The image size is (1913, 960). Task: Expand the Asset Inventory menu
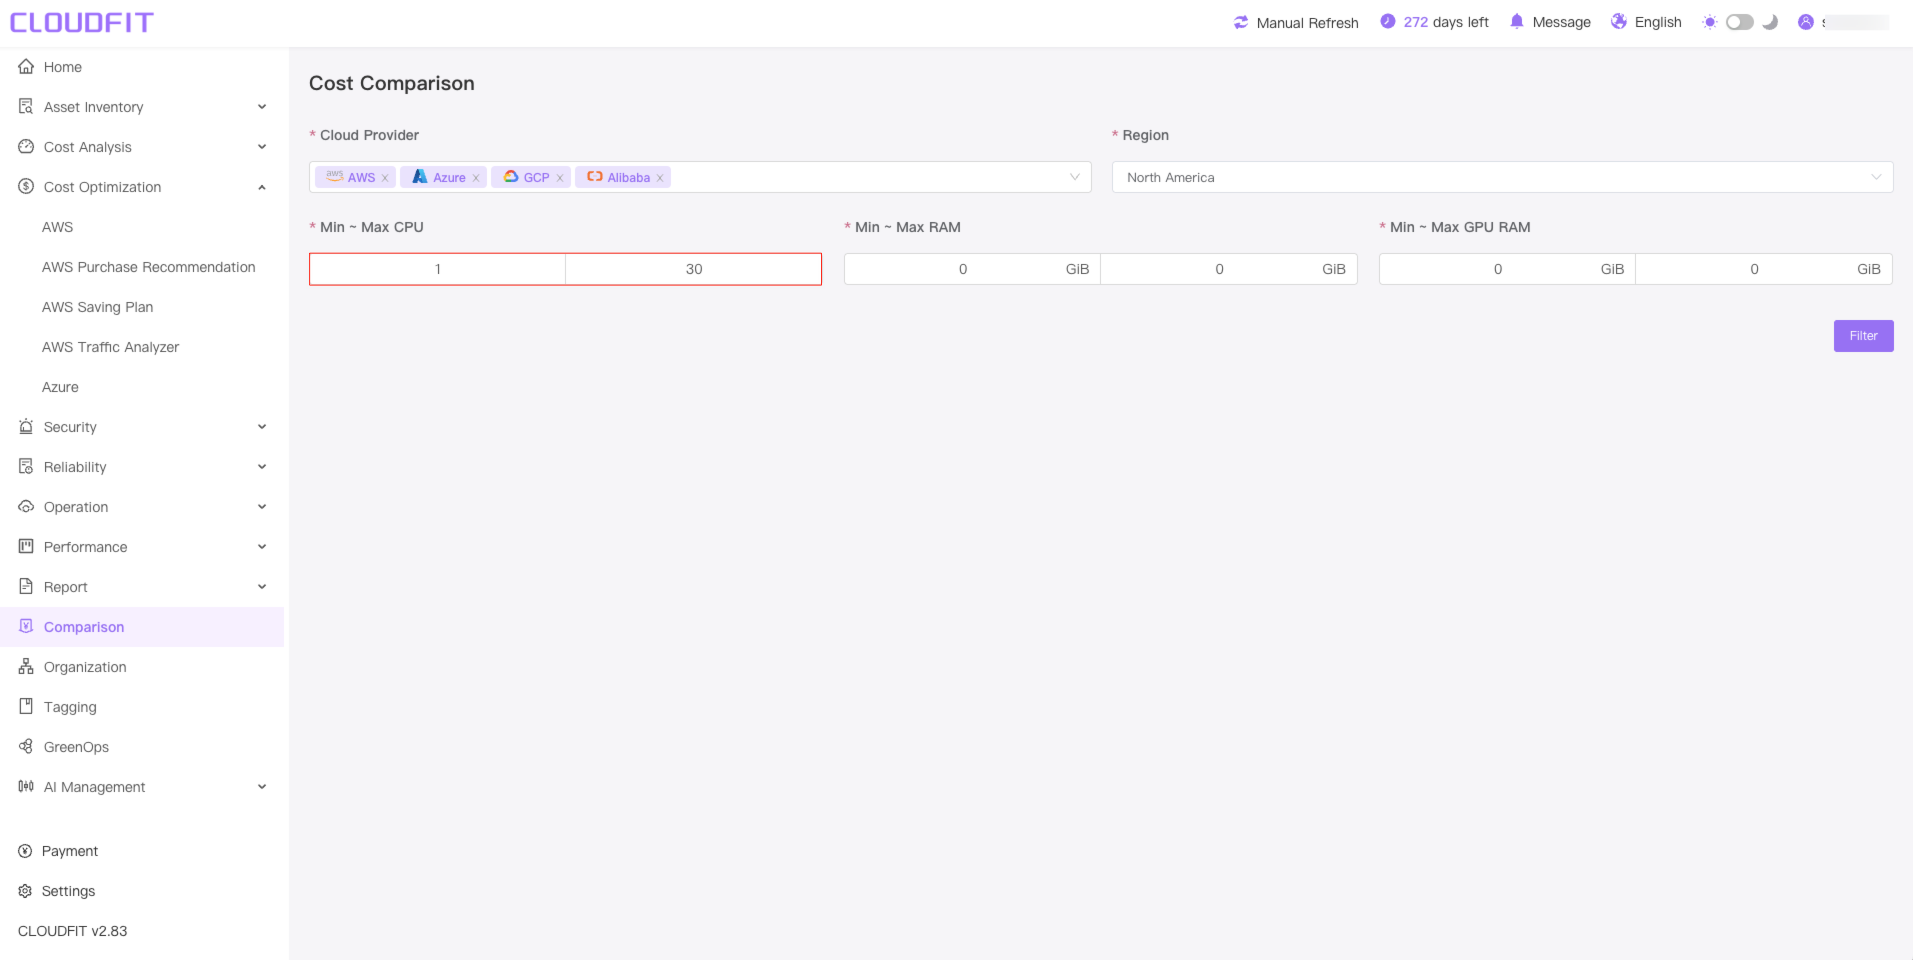click(262, 107)
